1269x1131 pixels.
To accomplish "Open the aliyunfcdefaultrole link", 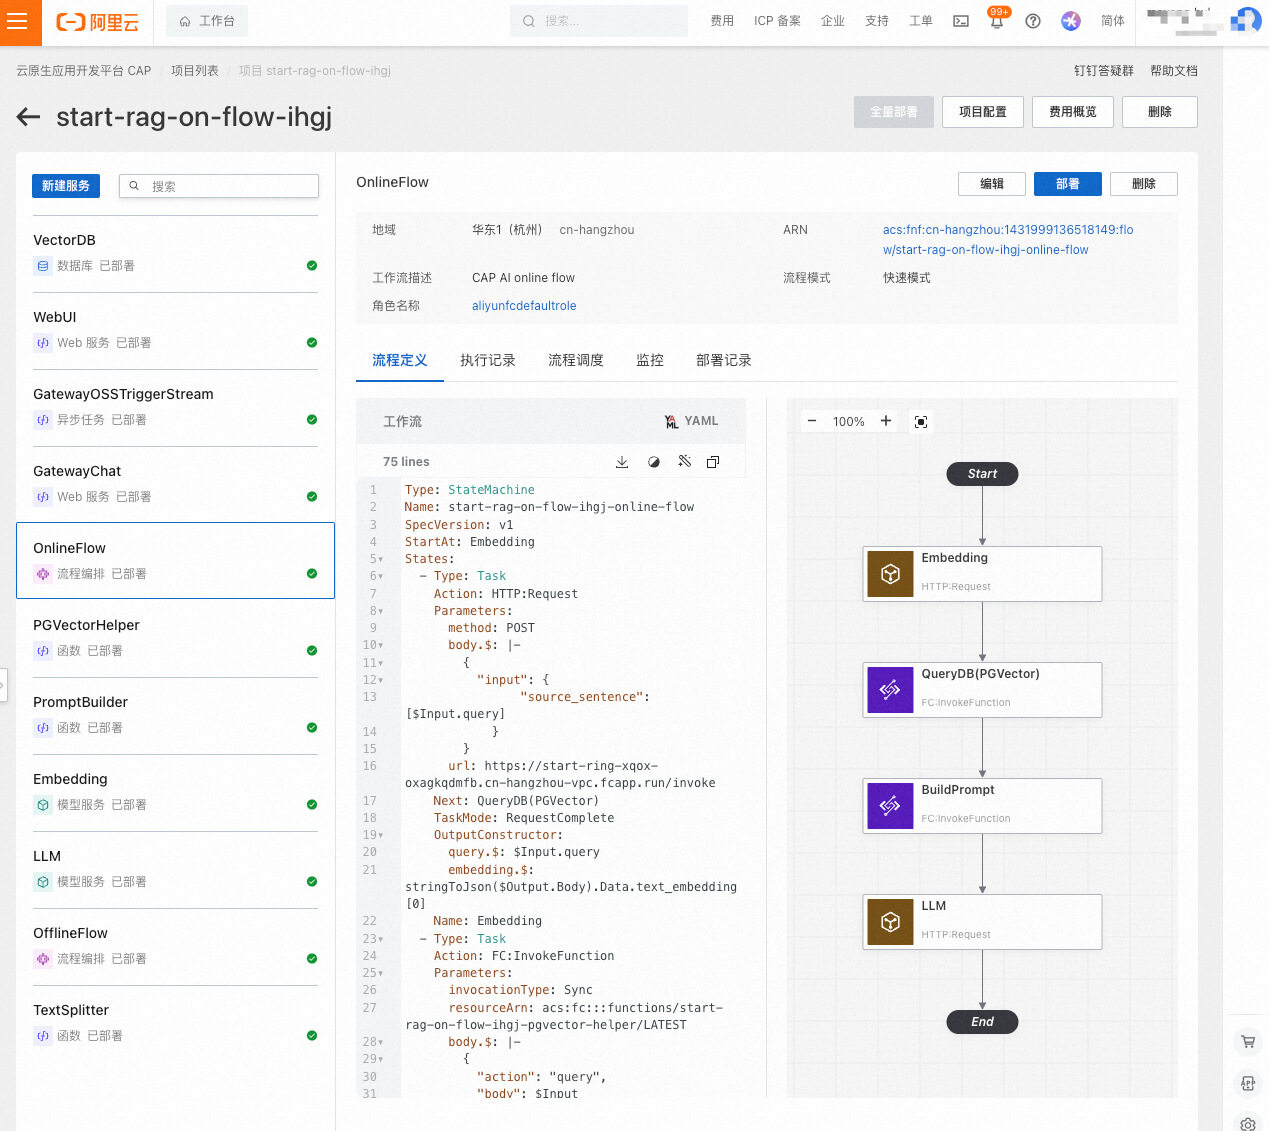I will (x=524, y=306).
